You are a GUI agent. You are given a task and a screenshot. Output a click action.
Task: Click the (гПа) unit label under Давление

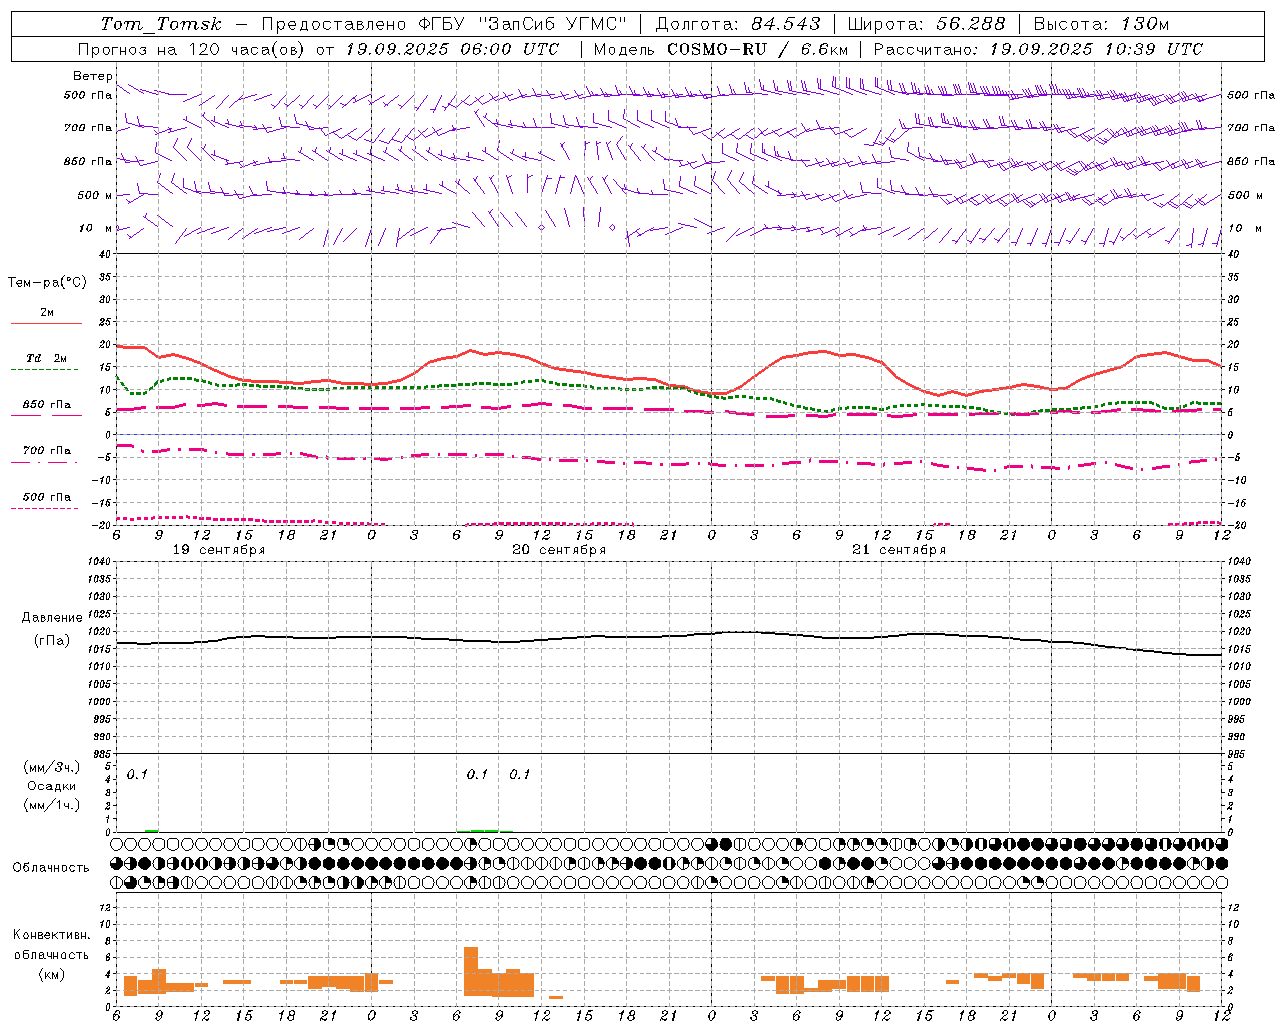[52, 641]
